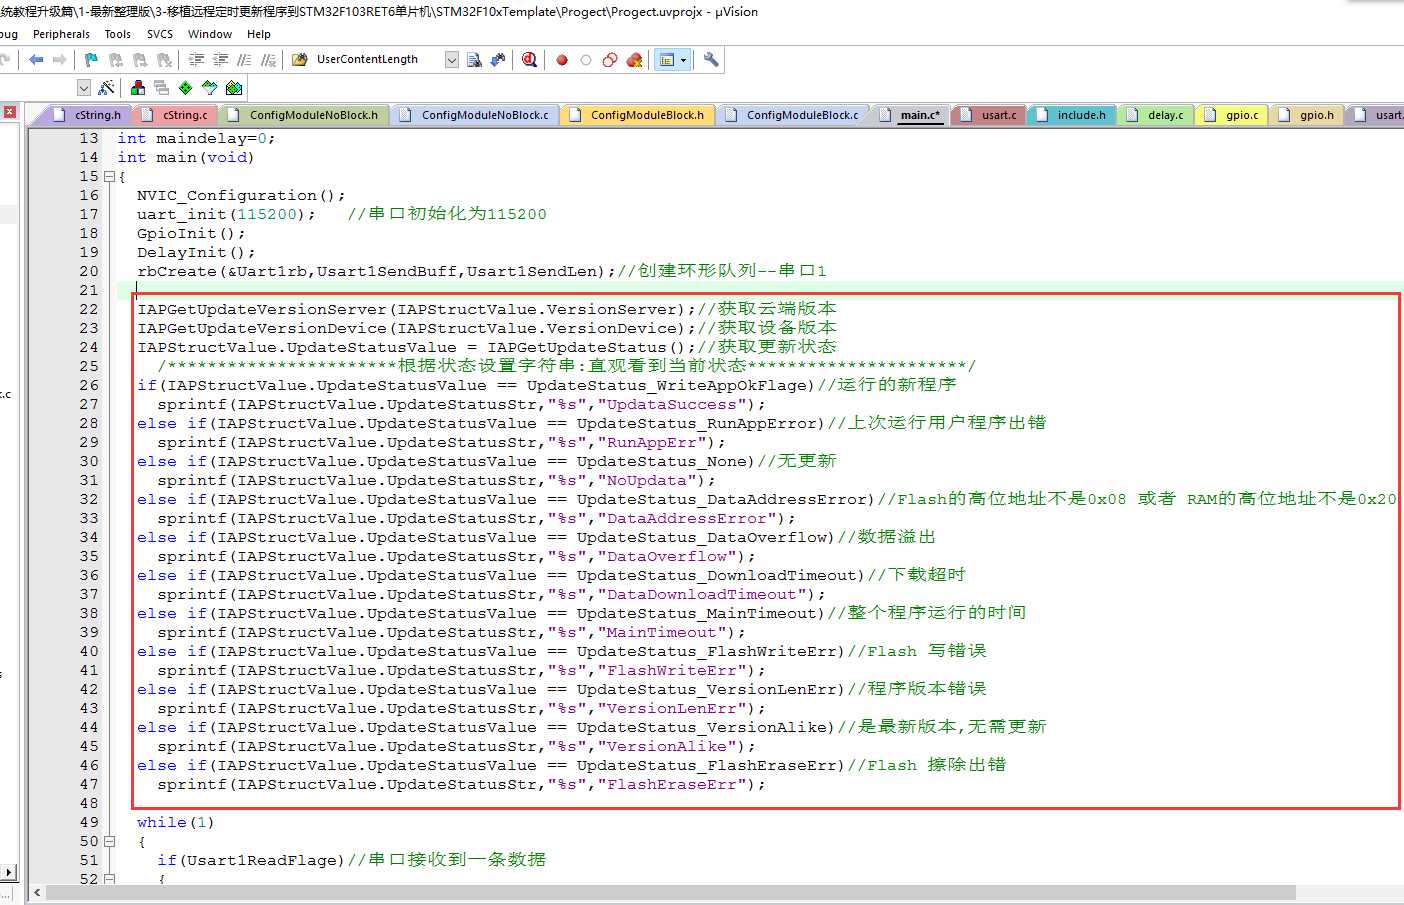Viewport: 1404px width, 905px height.
Task: Open Find in Files icon
Action: click(x=300, y=60)
